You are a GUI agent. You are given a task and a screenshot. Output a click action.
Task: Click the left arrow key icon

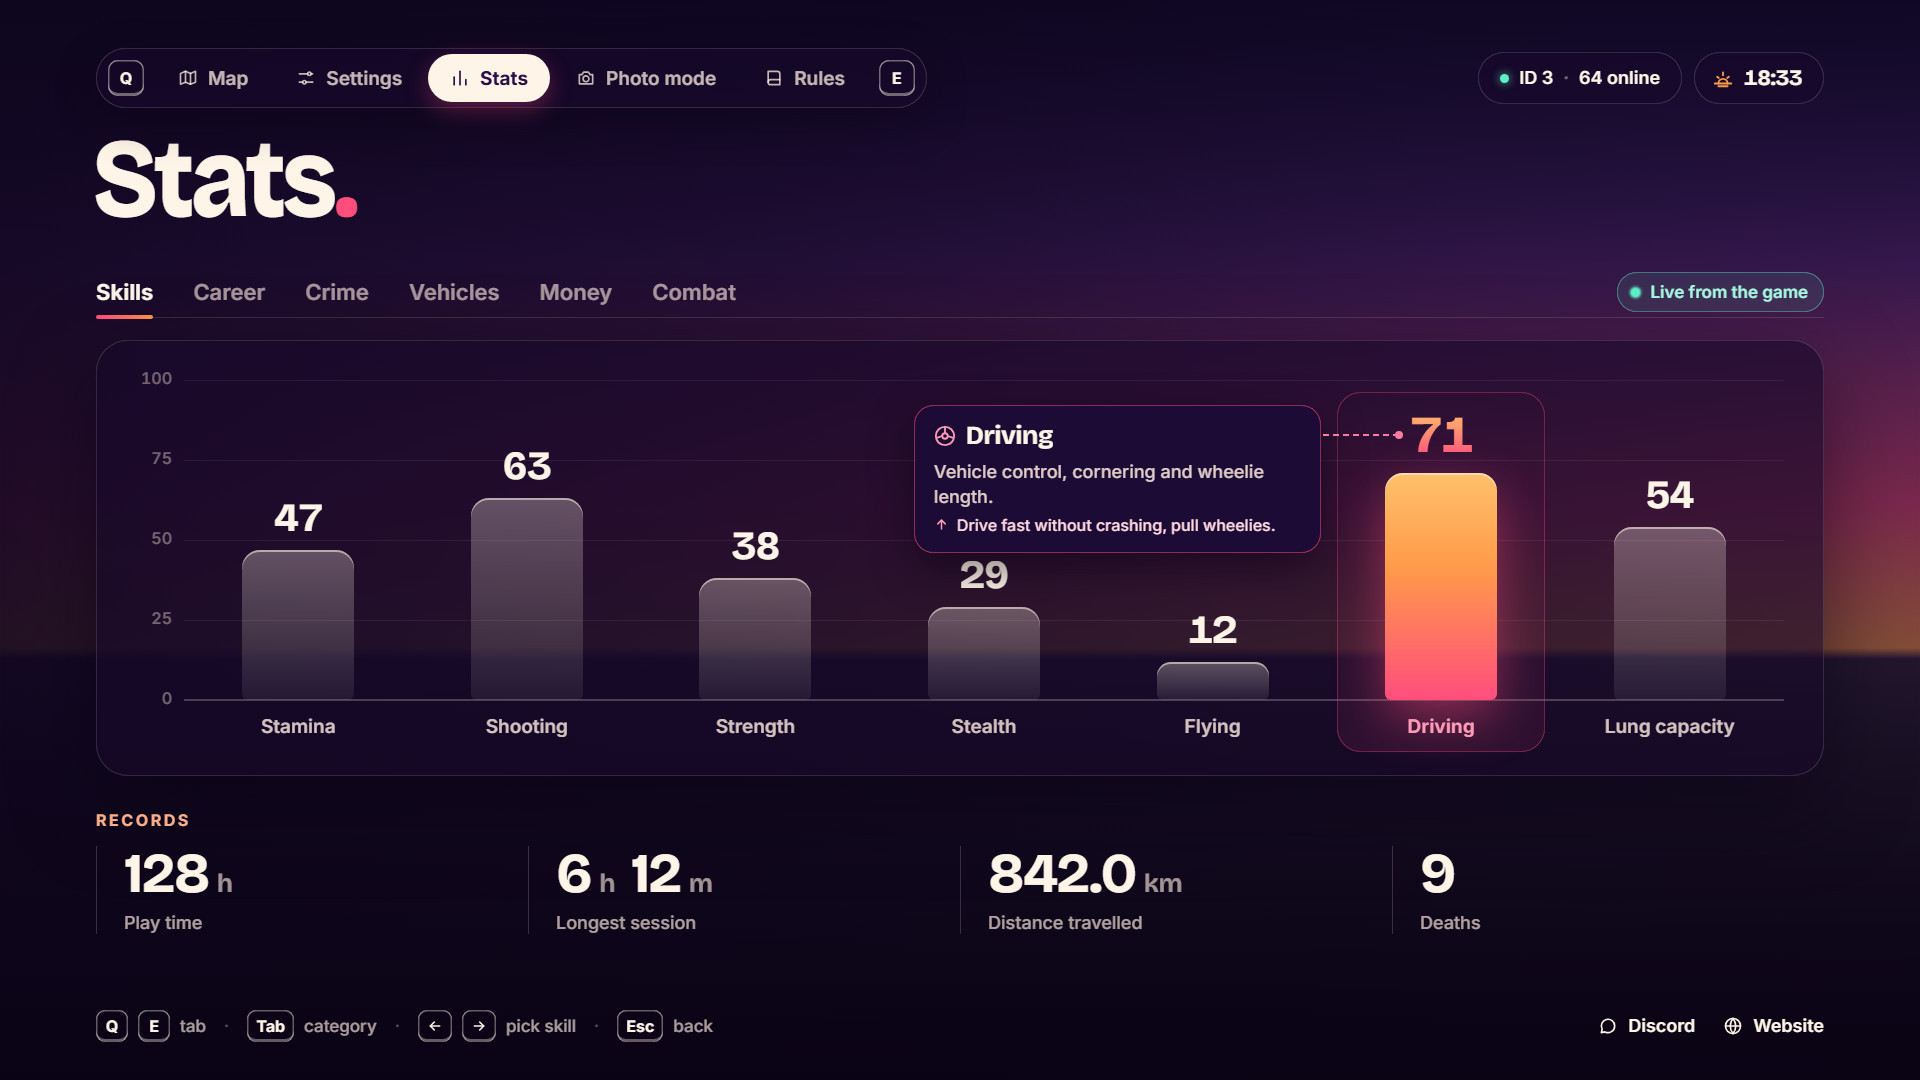tap(435, 1026)
